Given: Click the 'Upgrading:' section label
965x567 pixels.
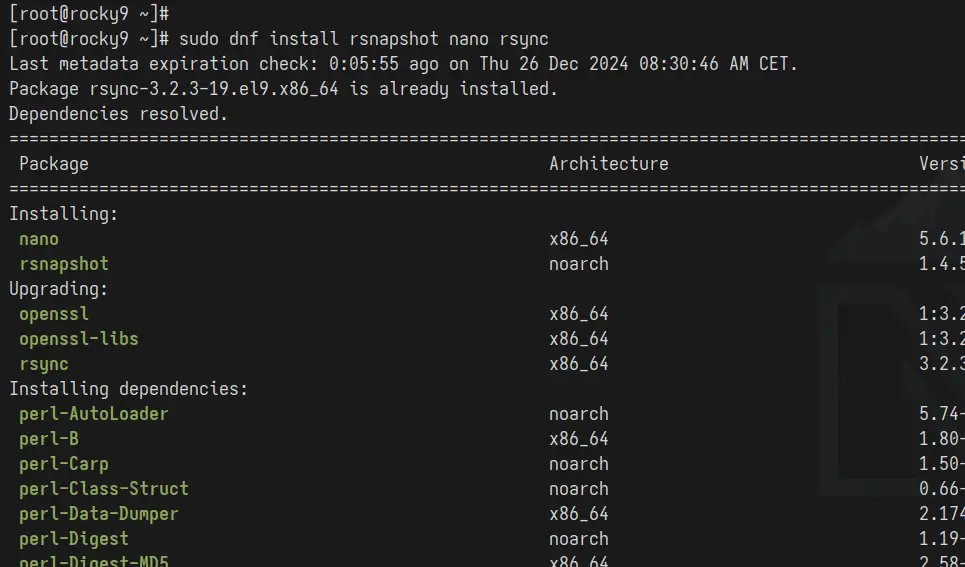Looking at the screenshot, I should click(58, 289).
